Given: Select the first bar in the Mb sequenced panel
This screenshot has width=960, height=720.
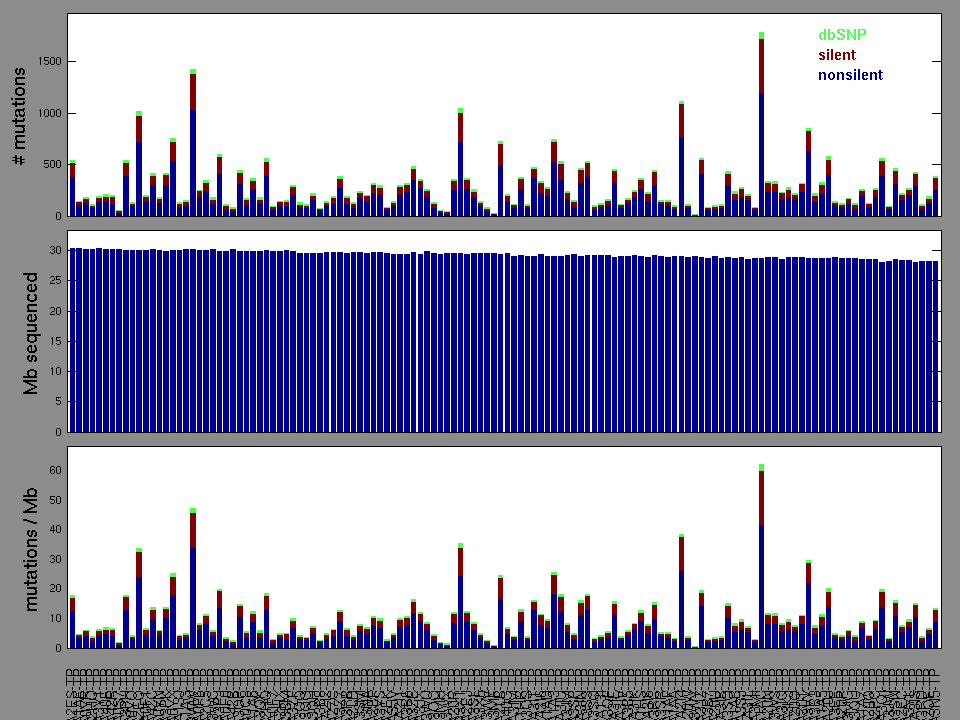Looking at the screenshot, I should (73, 340).
